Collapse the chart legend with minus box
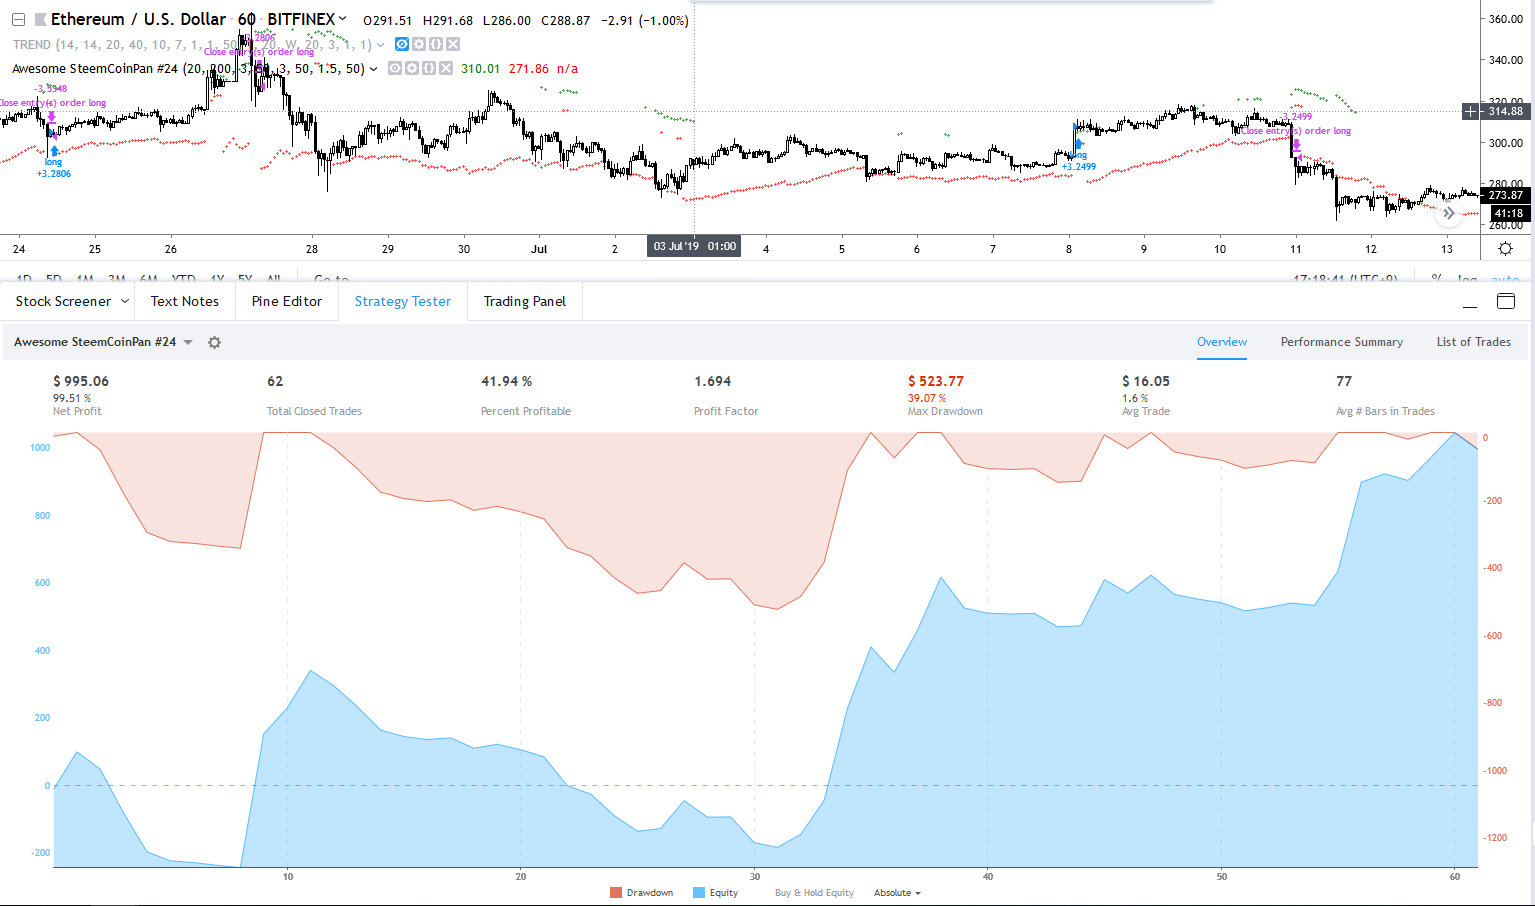This screenshot has width=1535, height=906. pos(18,20)
